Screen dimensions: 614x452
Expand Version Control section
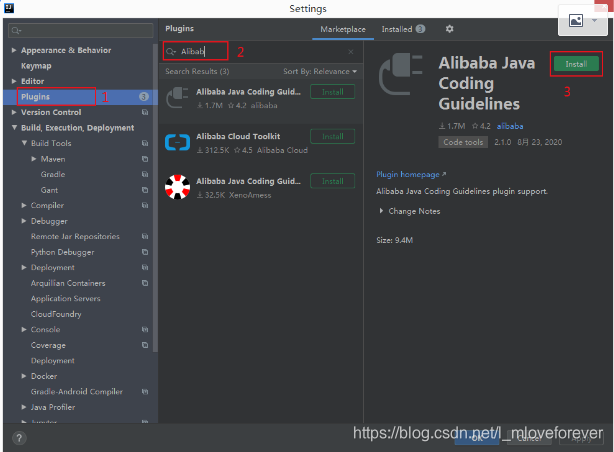tap(14, 112)
